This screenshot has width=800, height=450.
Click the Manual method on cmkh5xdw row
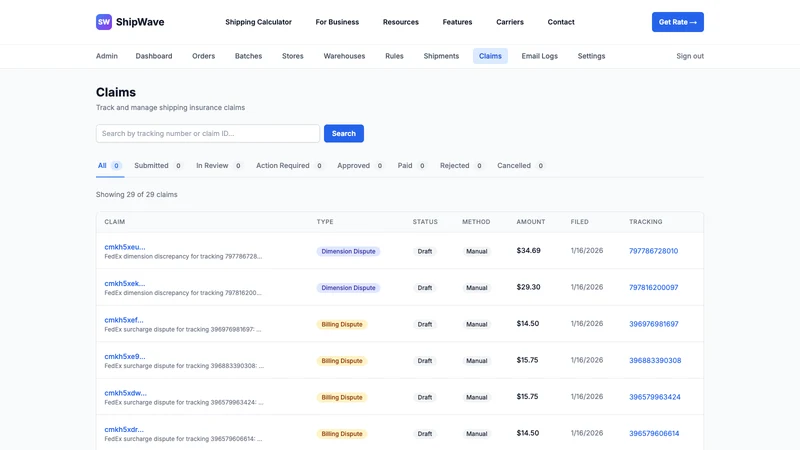pyautogui.click(x=477, y=397)
